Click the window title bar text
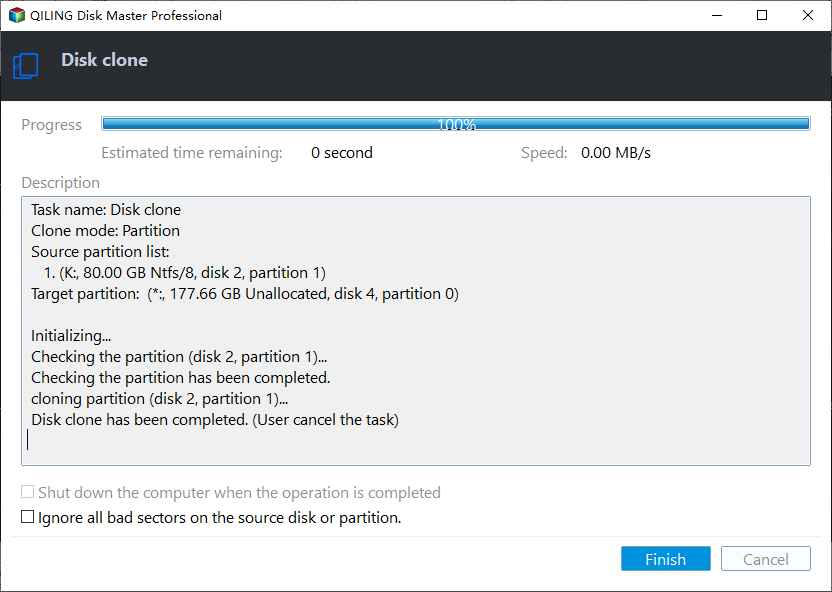 [126, 15]
